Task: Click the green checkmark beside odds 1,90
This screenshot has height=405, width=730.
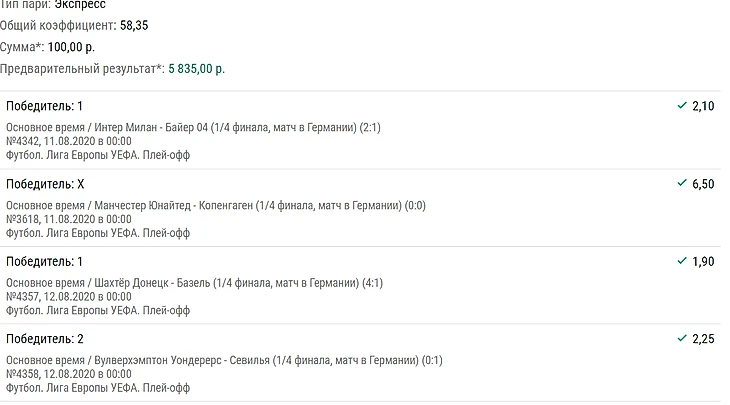Action: coord(681,261)
